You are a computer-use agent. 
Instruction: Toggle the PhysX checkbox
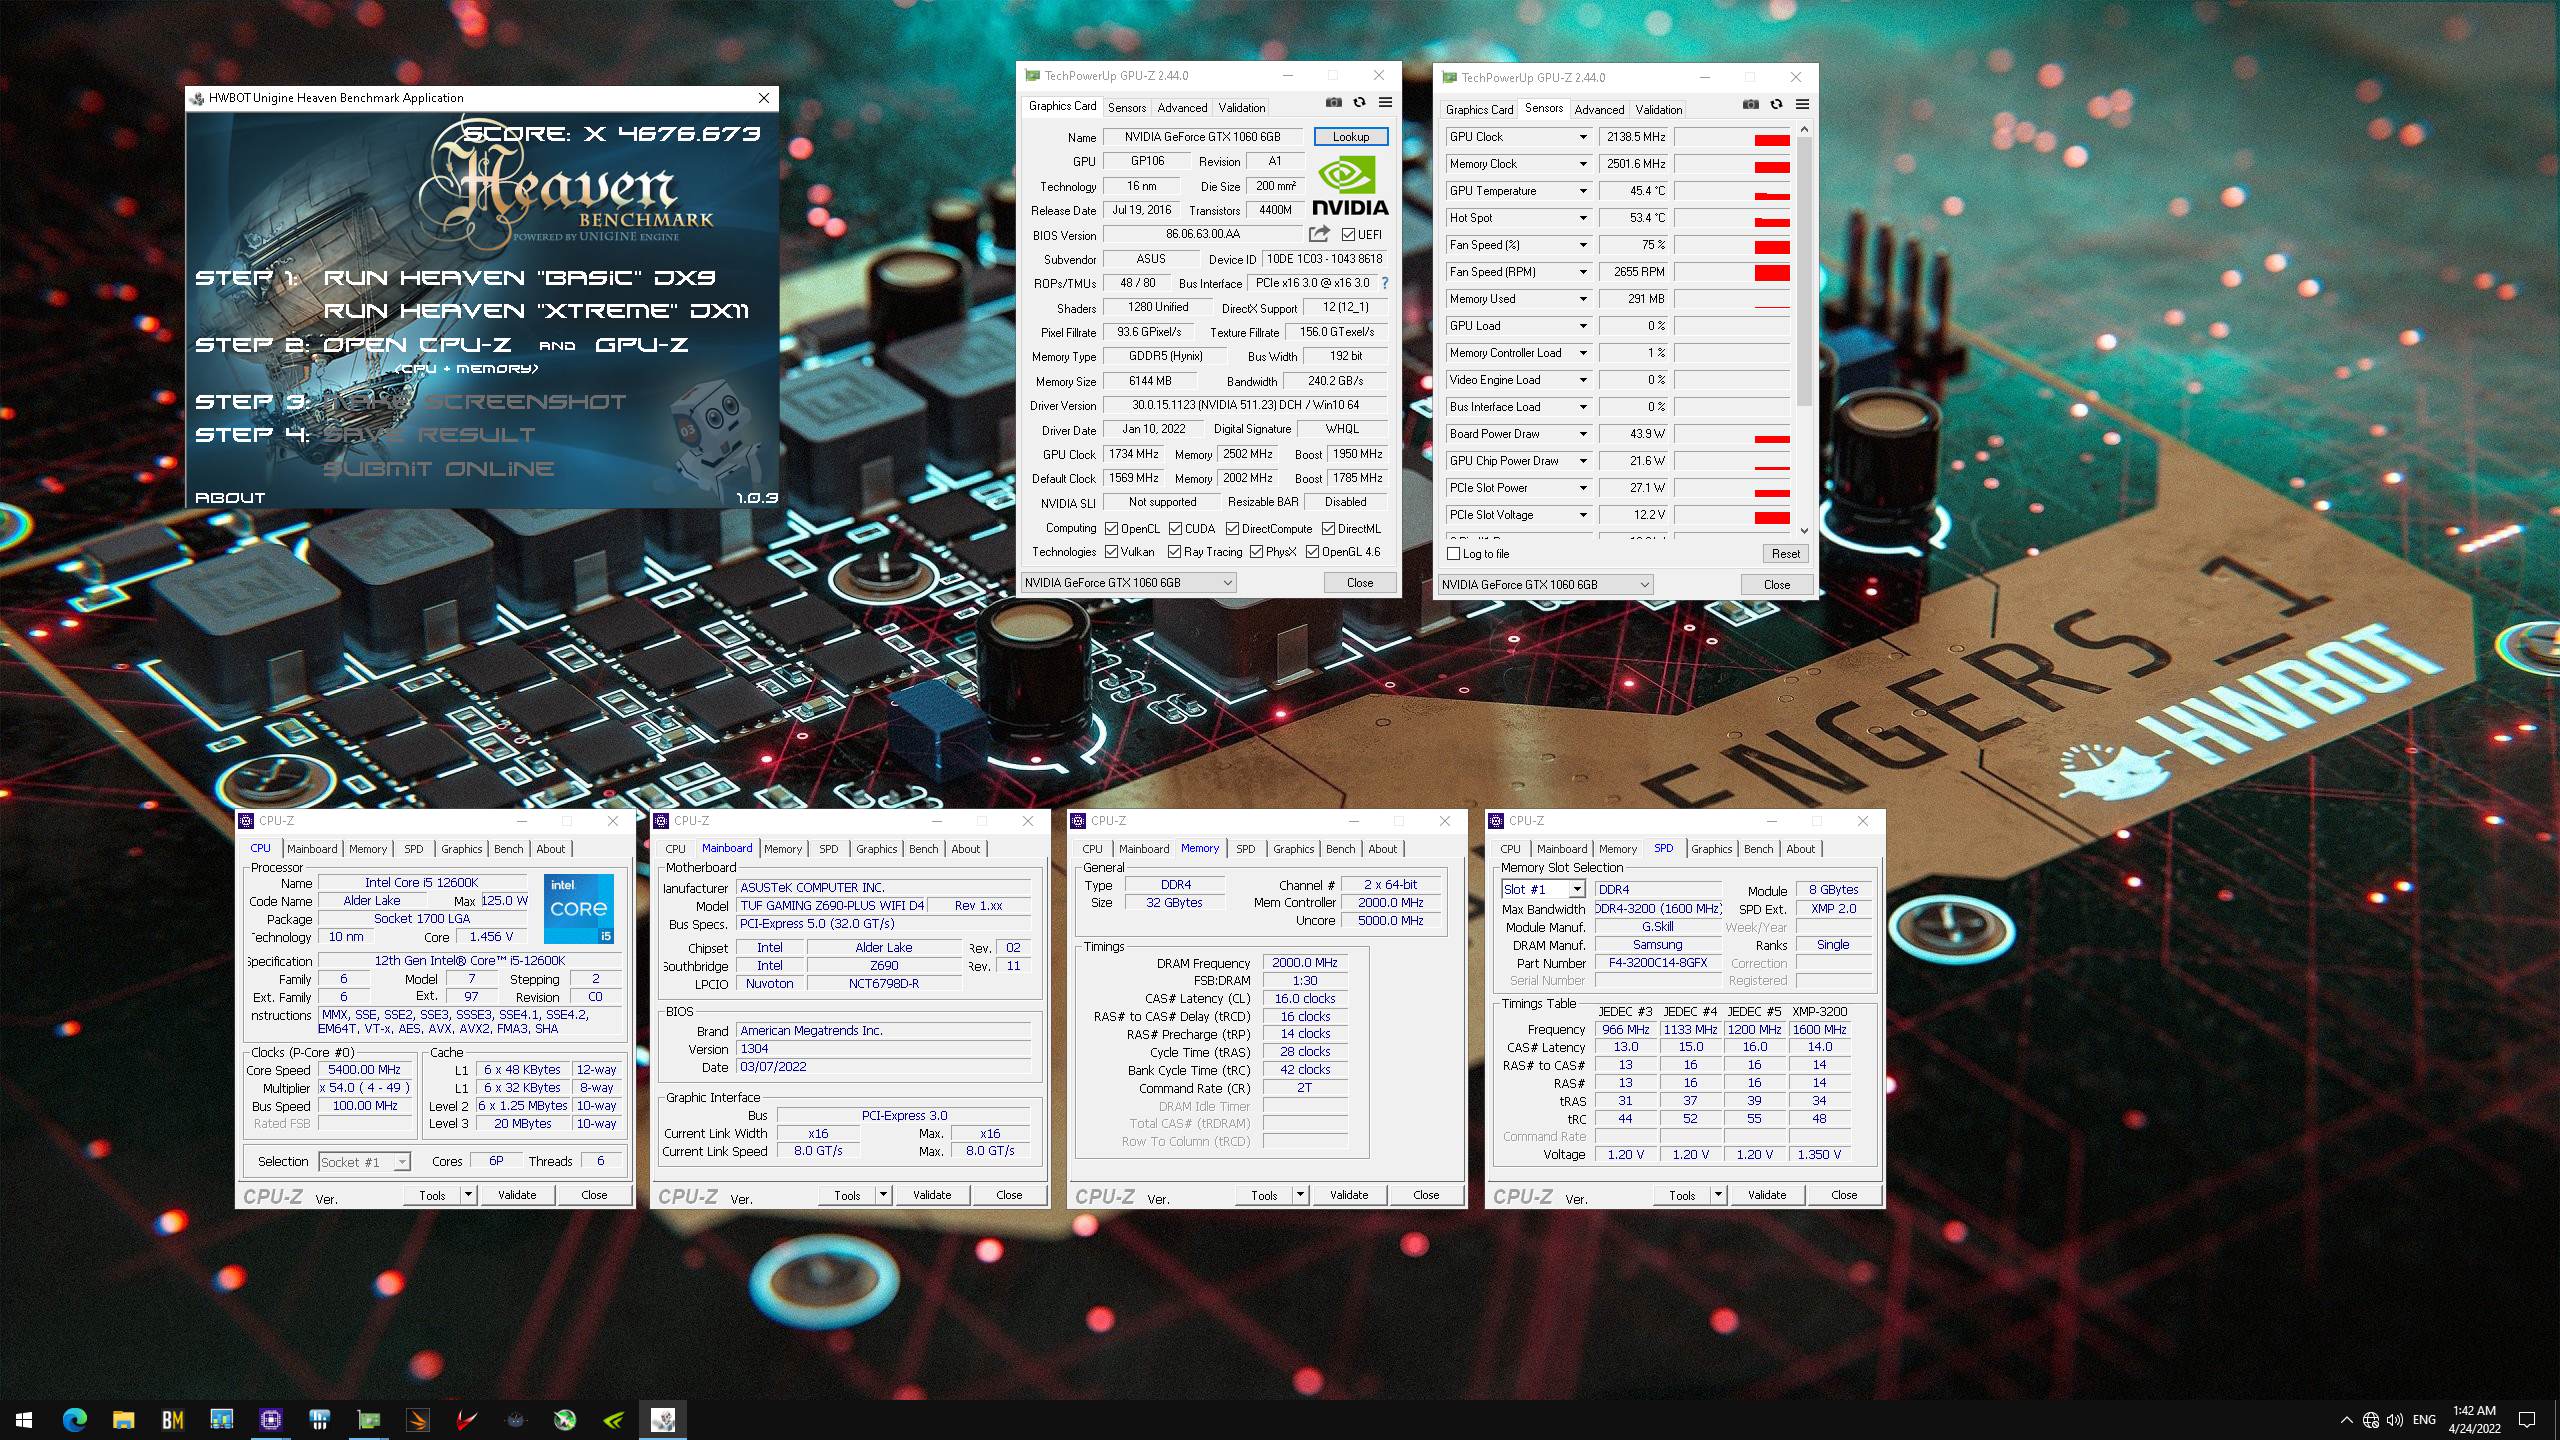pos(1256,552)
